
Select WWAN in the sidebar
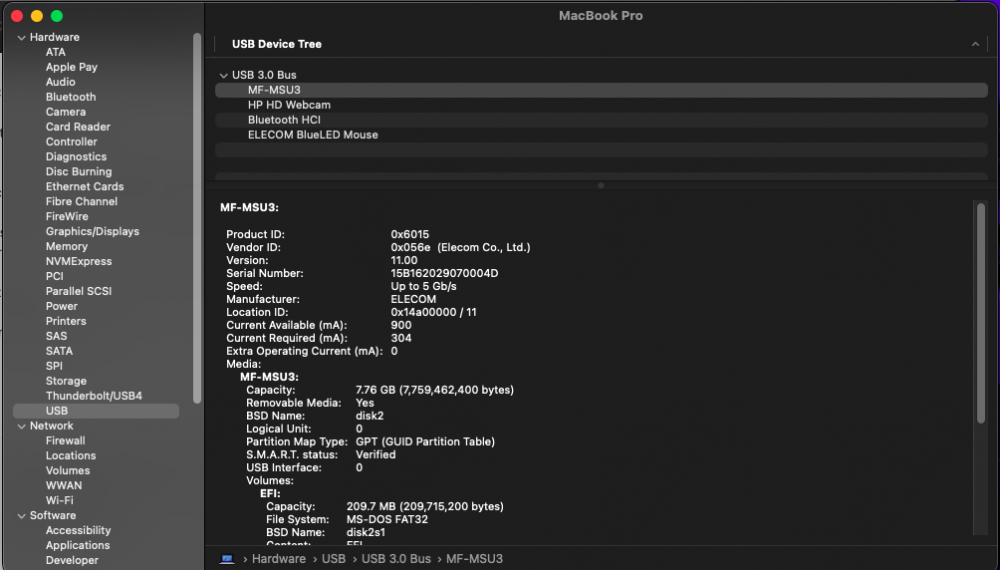pyautogui.click(x=64, y=485)
